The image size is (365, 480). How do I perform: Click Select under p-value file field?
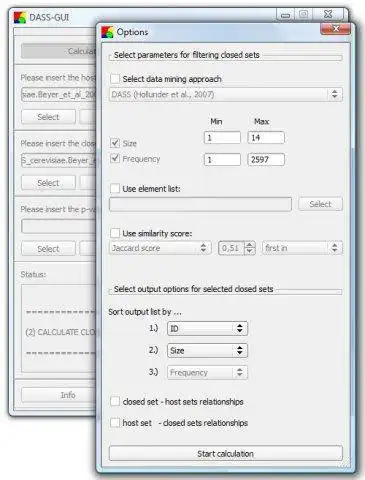(48, 249)
